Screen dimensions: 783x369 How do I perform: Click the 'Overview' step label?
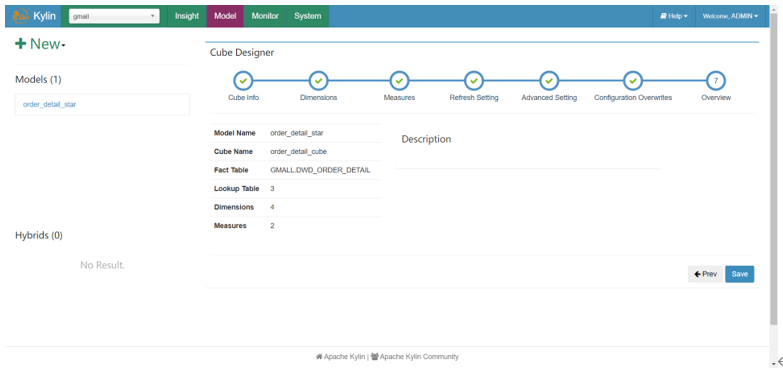(x=716, y=98)
